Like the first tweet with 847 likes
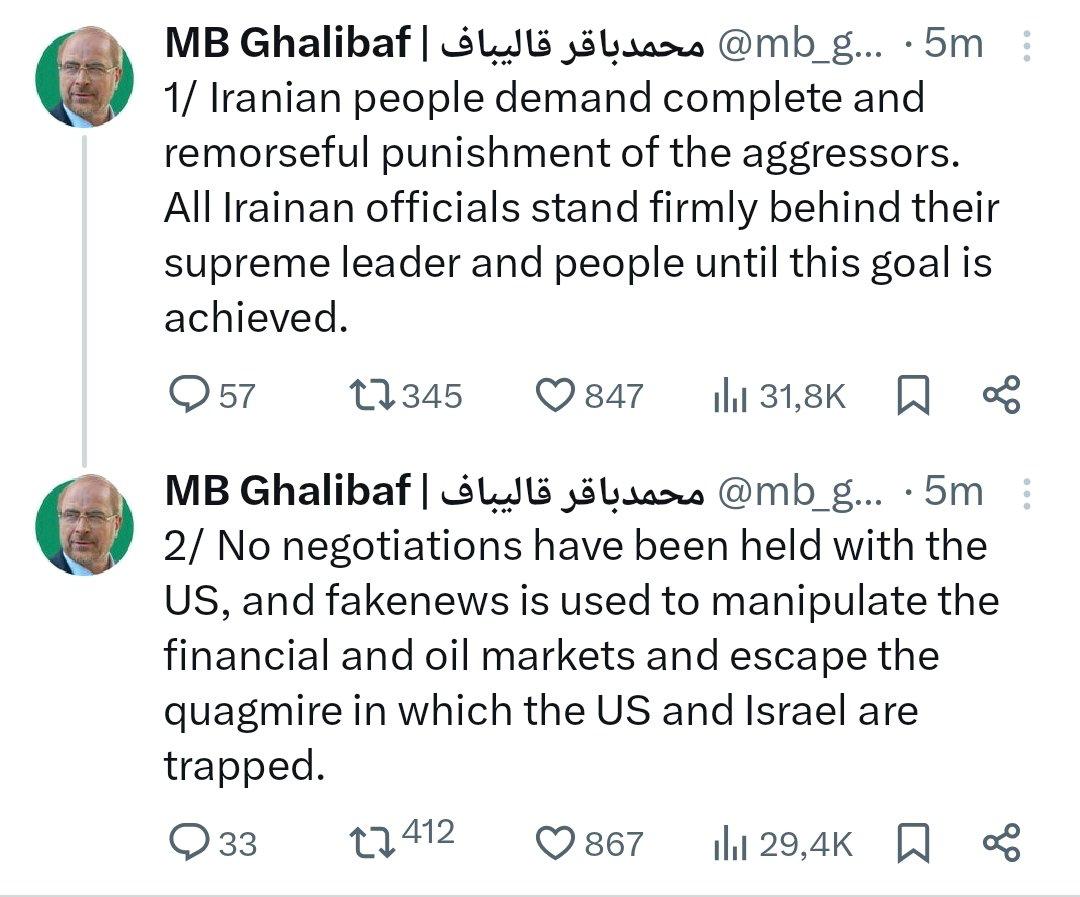1080x897 pixels. click(553, 396)
